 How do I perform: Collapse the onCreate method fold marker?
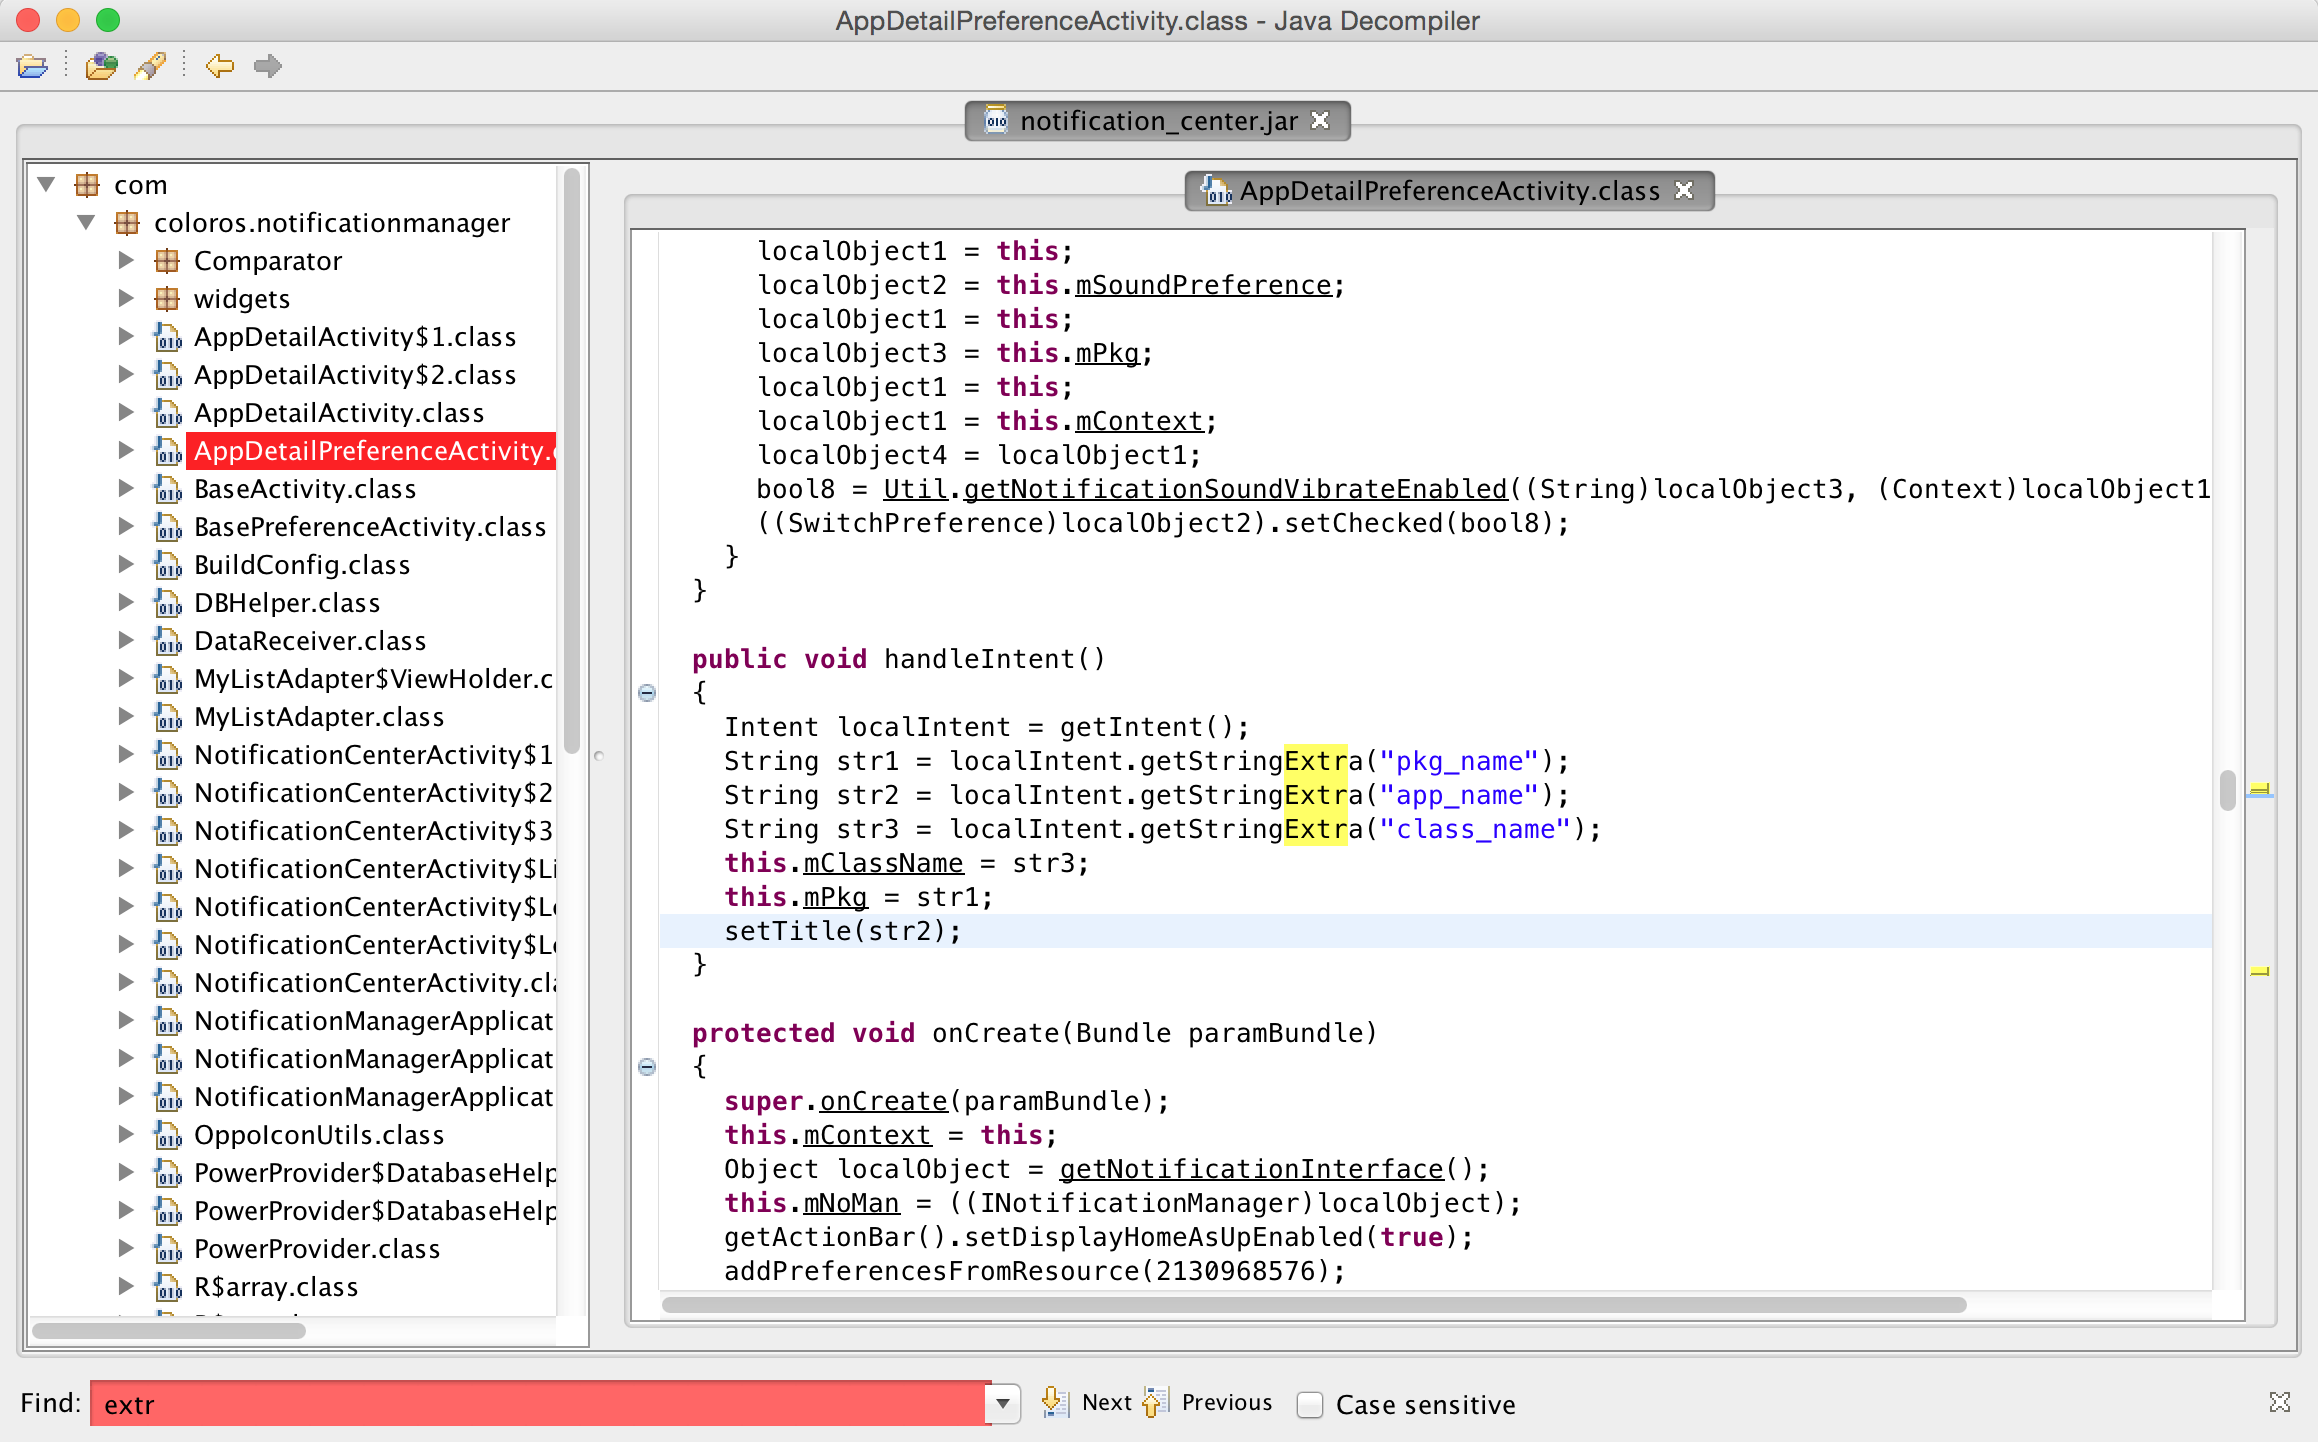tap(647, 1067)
